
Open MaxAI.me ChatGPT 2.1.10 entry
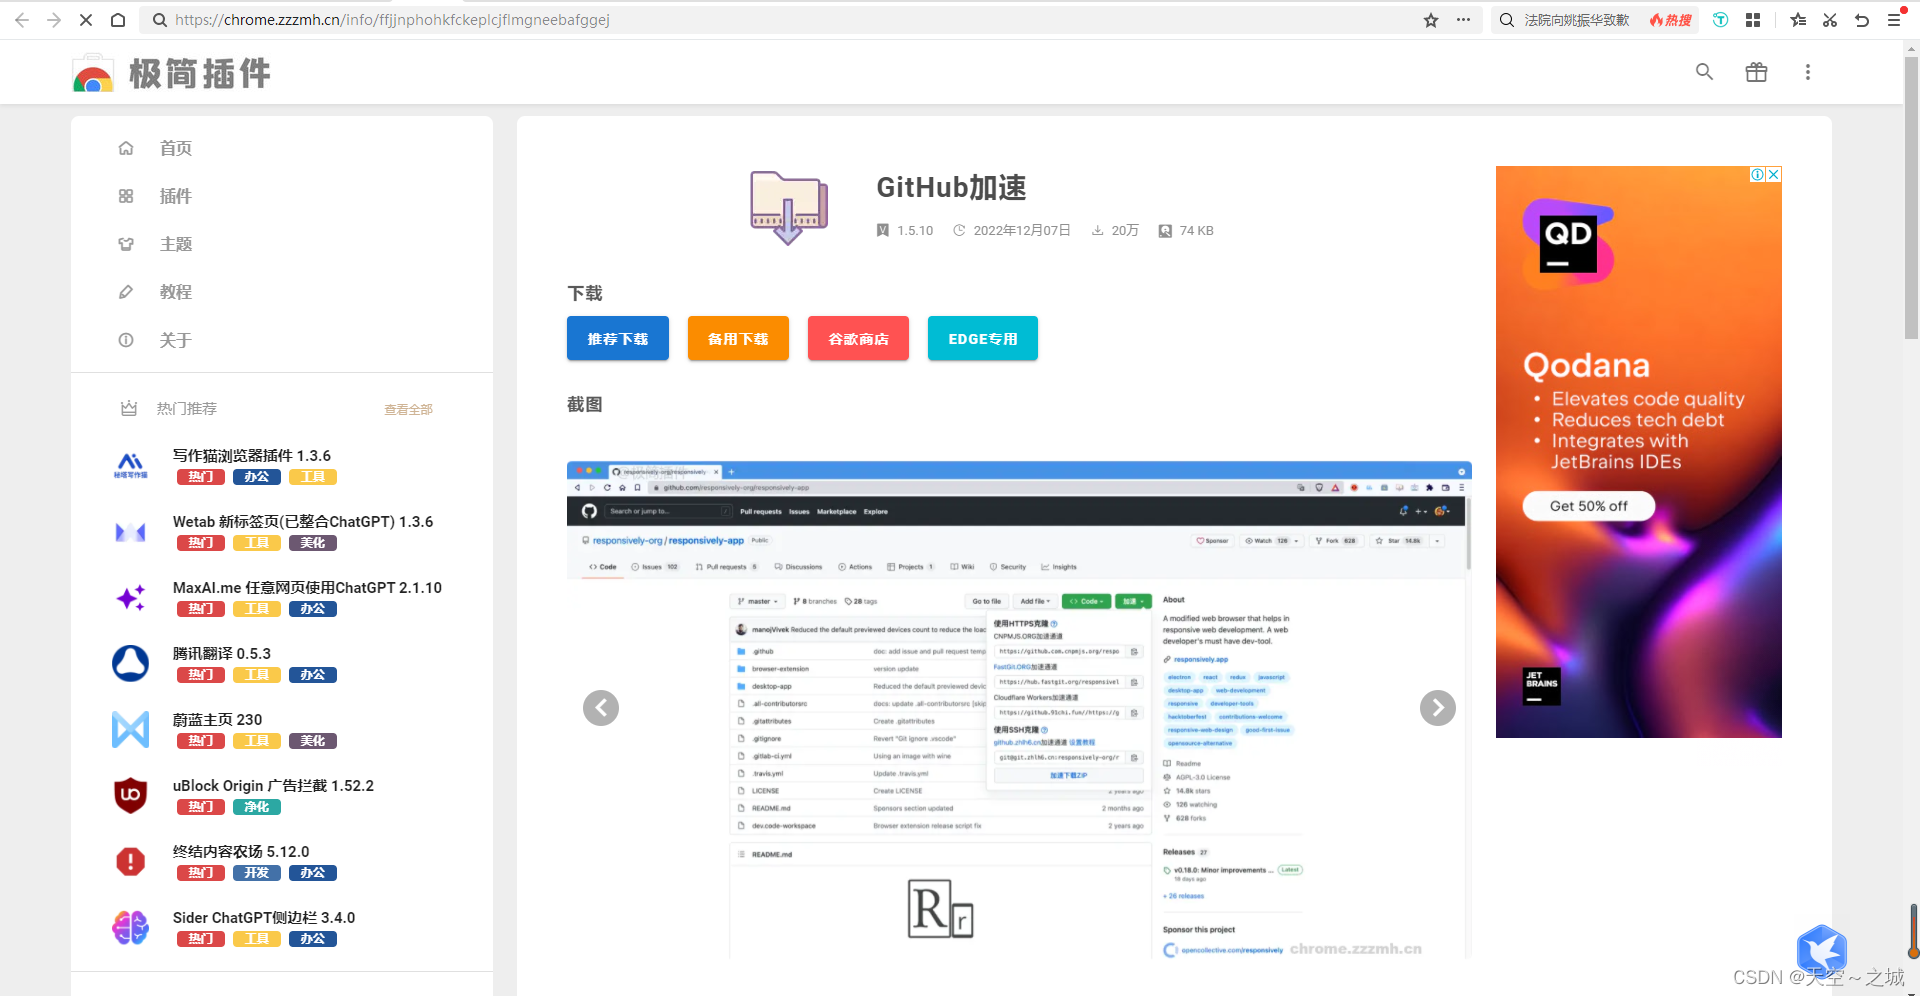point(307,587)
